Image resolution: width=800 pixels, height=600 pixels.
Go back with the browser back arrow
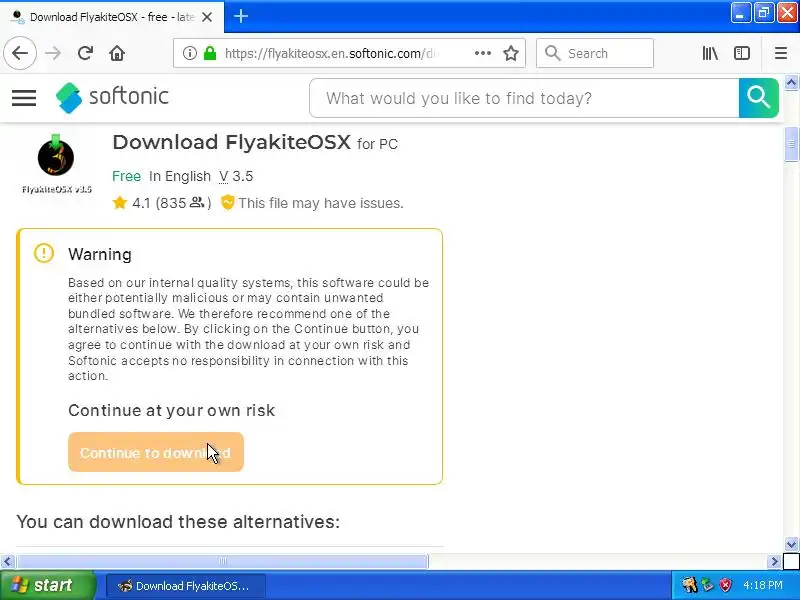click(x=20, y=53)
